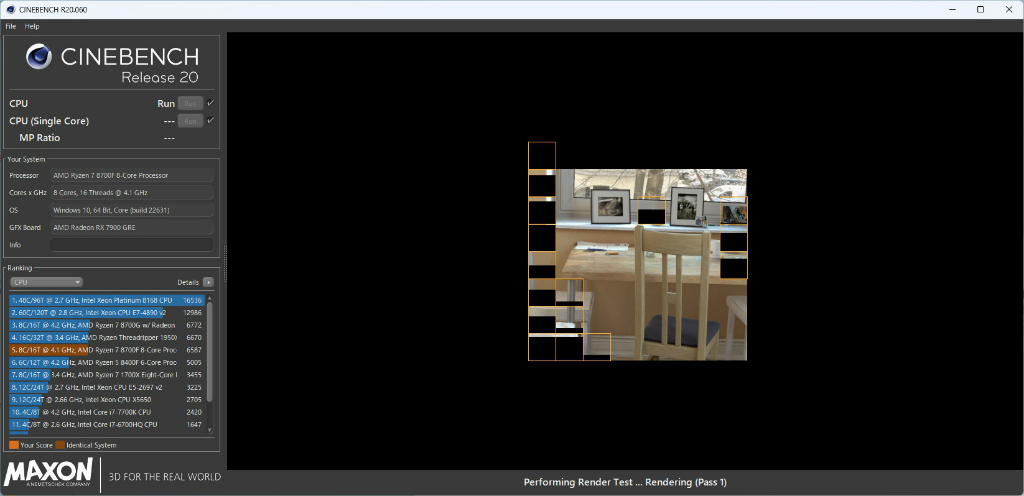Click the orange Your Score legend swatch
This screenshot has width=1024, height=496.
14,445
